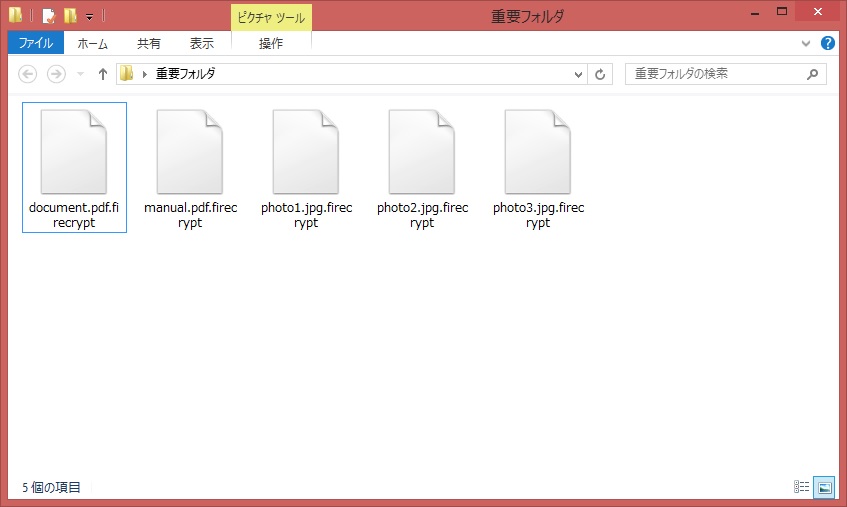This screenshot has height=507, width=847.
Task: Click the photo2.jpg.firecrypt file name label
Action: coord(422,215)
